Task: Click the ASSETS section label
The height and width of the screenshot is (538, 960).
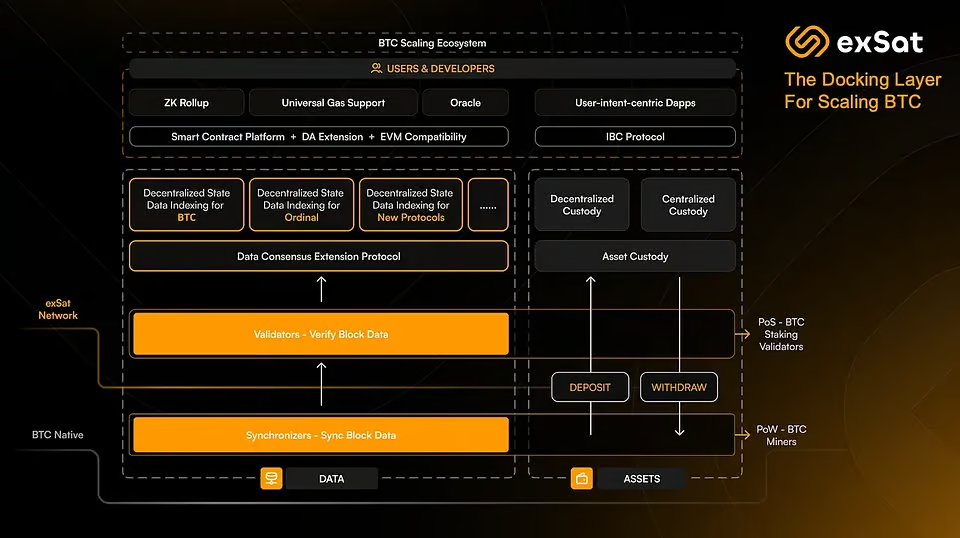Action: [x=641, y=479]
